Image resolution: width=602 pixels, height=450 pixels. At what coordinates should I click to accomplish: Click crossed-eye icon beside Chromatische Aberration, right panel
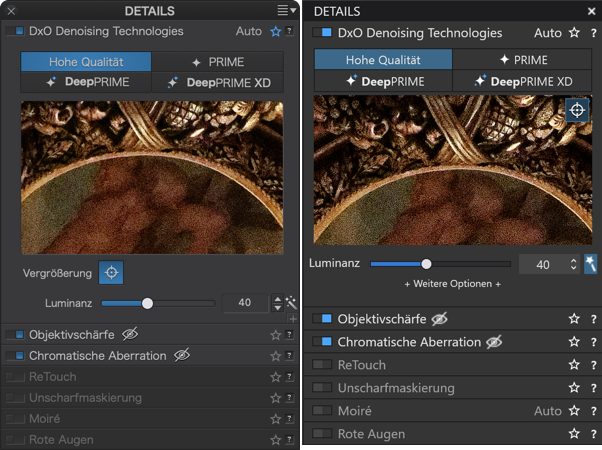tap(494, 342)
